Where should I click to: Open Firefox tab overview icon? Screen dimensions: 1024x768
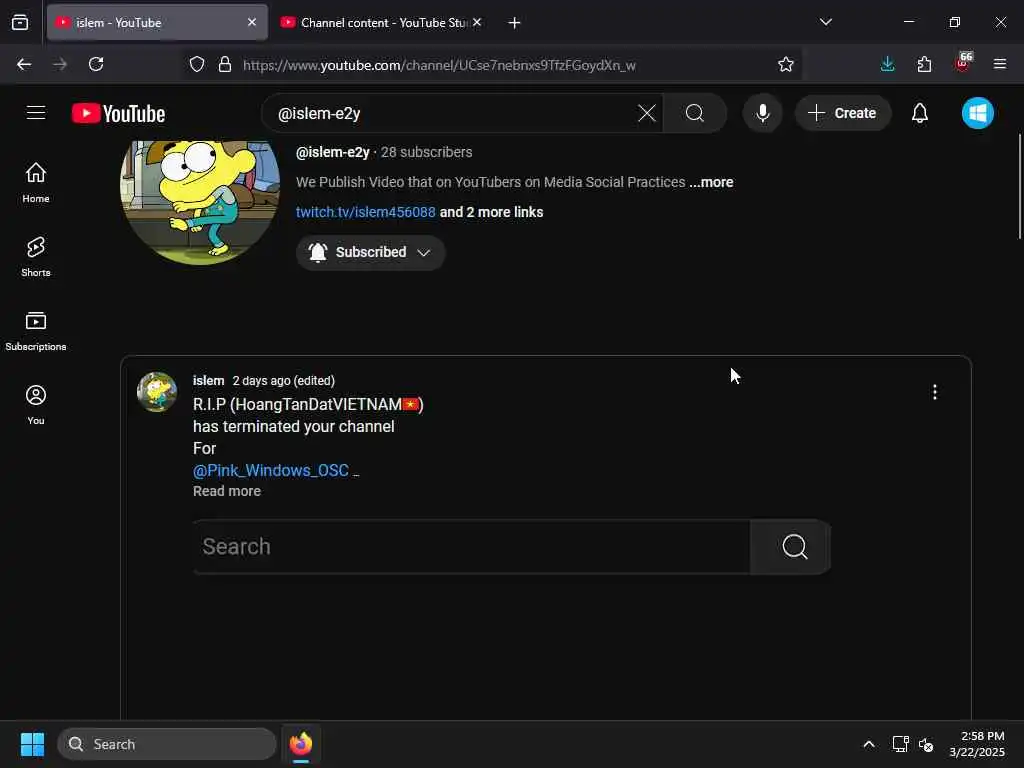(x=20, y=22)
